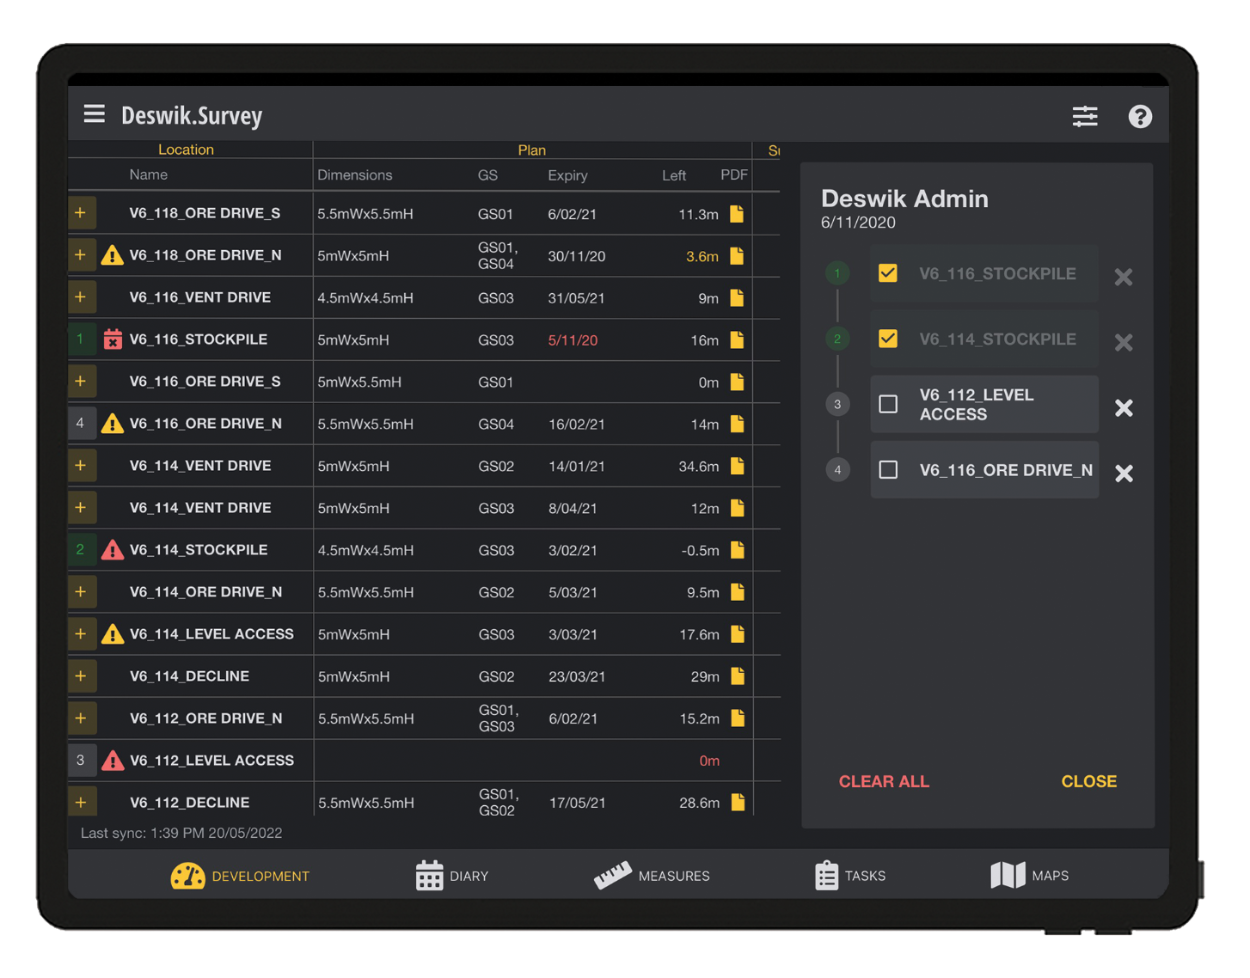
Task: Click the Last sync status text
Action: click(x=181, y=833)
